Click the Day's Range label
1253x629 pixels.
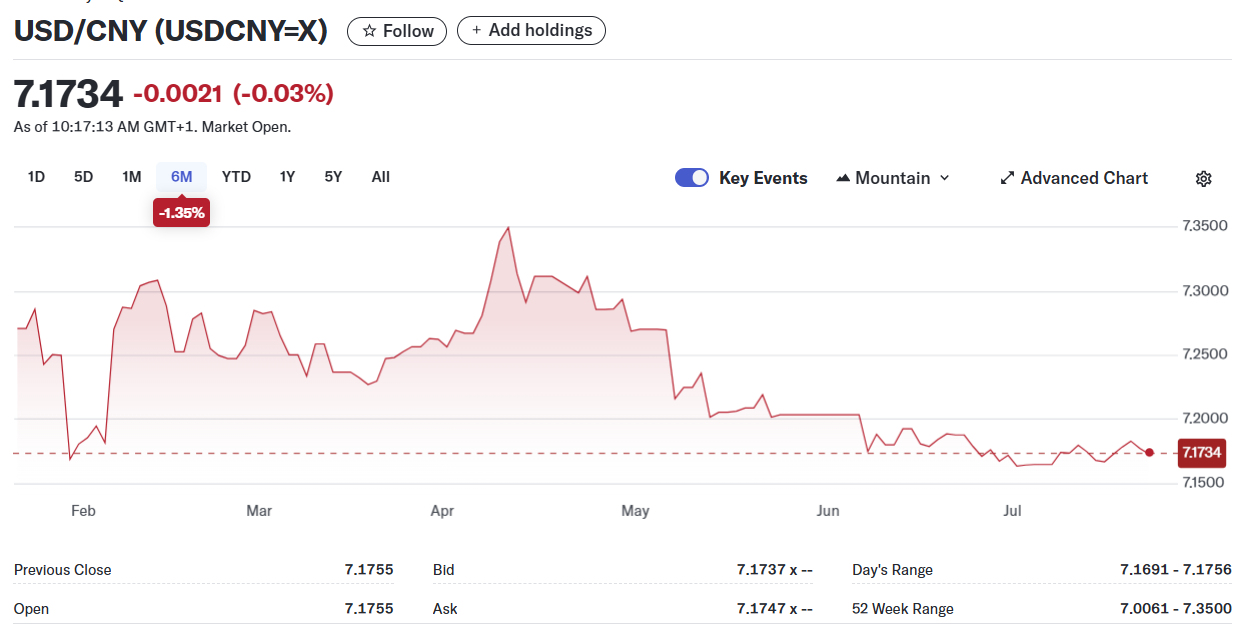(x=892, y=570)
